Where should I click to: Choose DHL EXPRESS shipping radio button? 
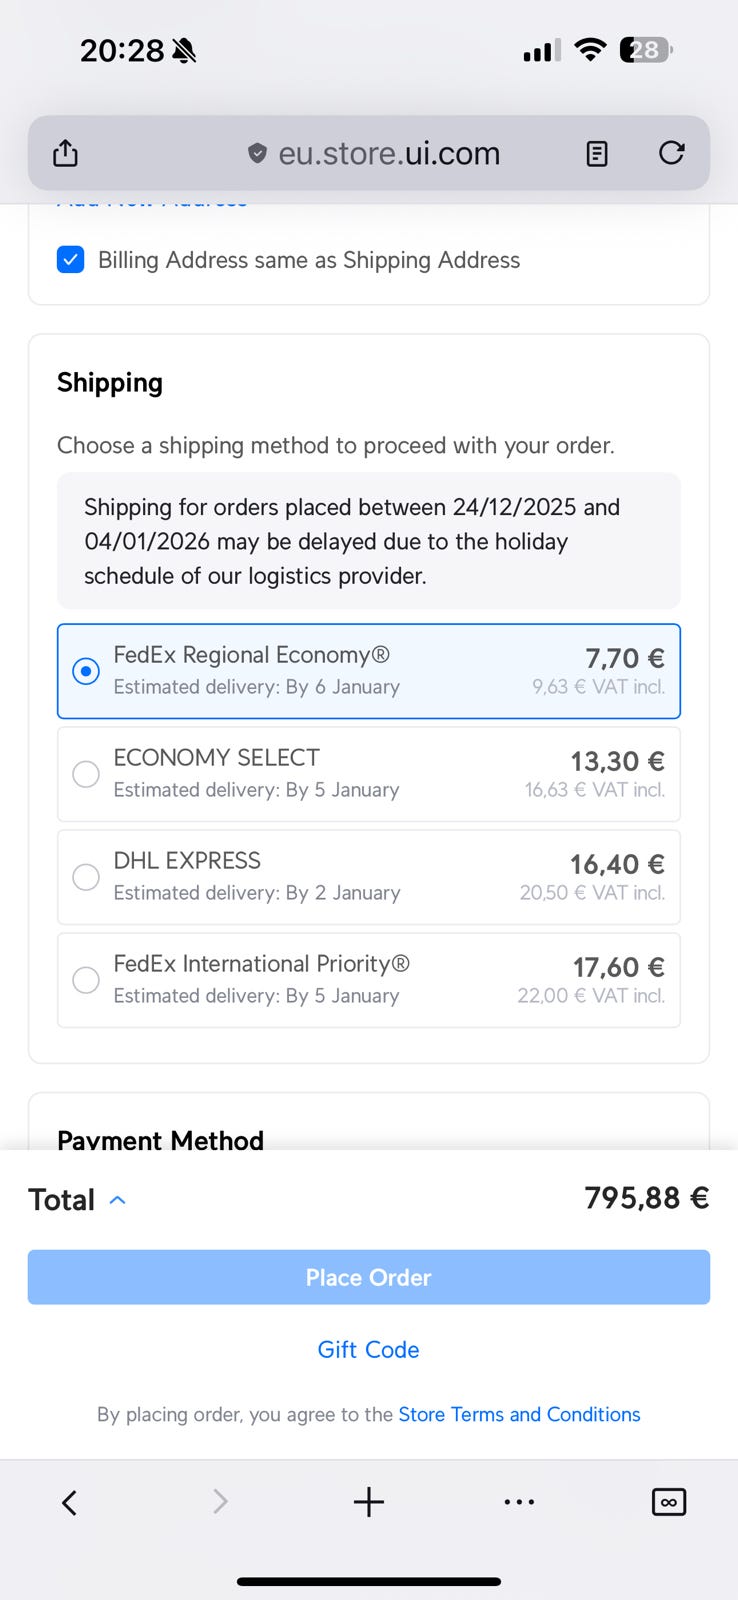[x=86, y=877]
